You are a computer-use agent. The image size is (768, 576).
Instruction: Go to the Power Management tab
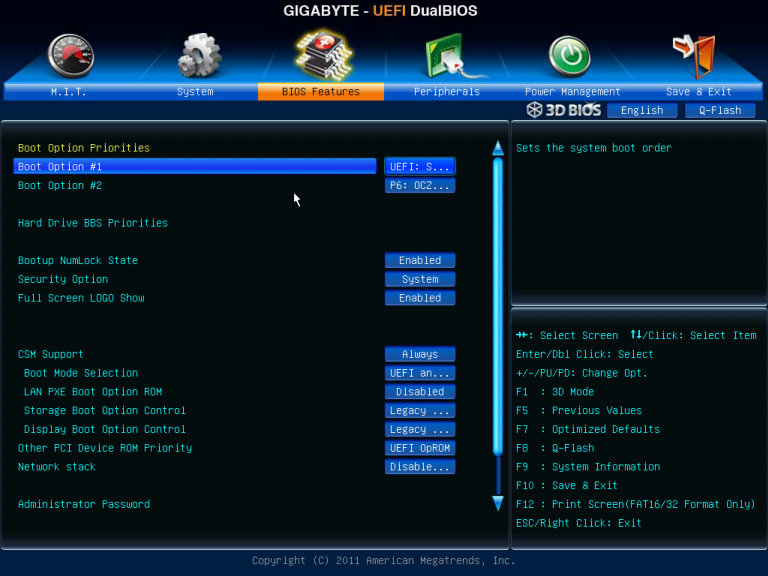573,92
